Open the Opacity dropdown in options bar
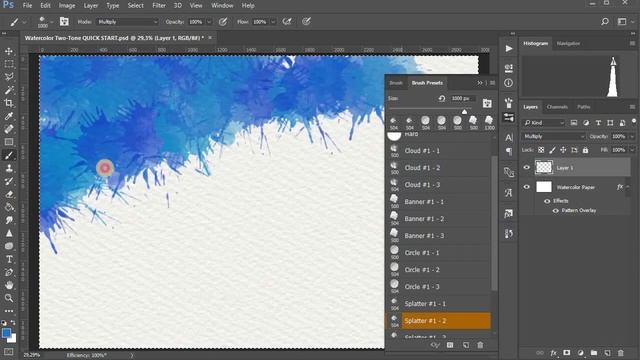640x360 pixels. pyautogui.click(x=209, y=22)
